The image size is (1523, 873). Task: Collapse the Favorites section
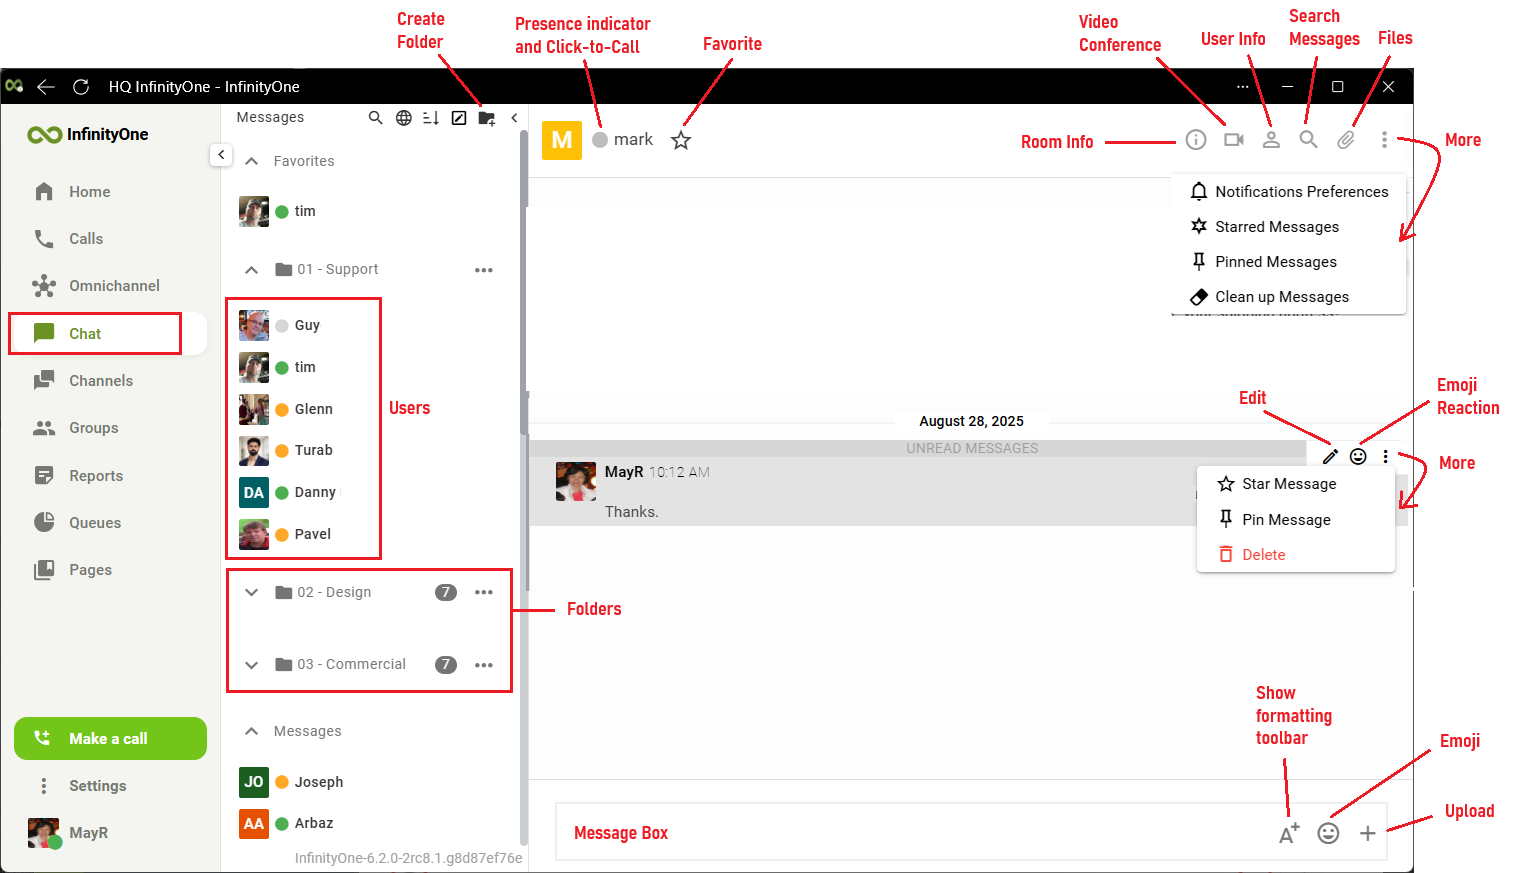tap(252, 161)
